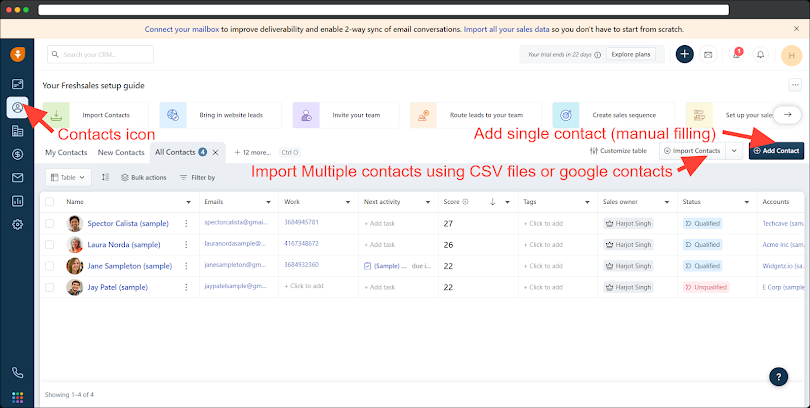Open Customize table settings
The width and height of the screenshot is (810, 408).
point(618,151)
